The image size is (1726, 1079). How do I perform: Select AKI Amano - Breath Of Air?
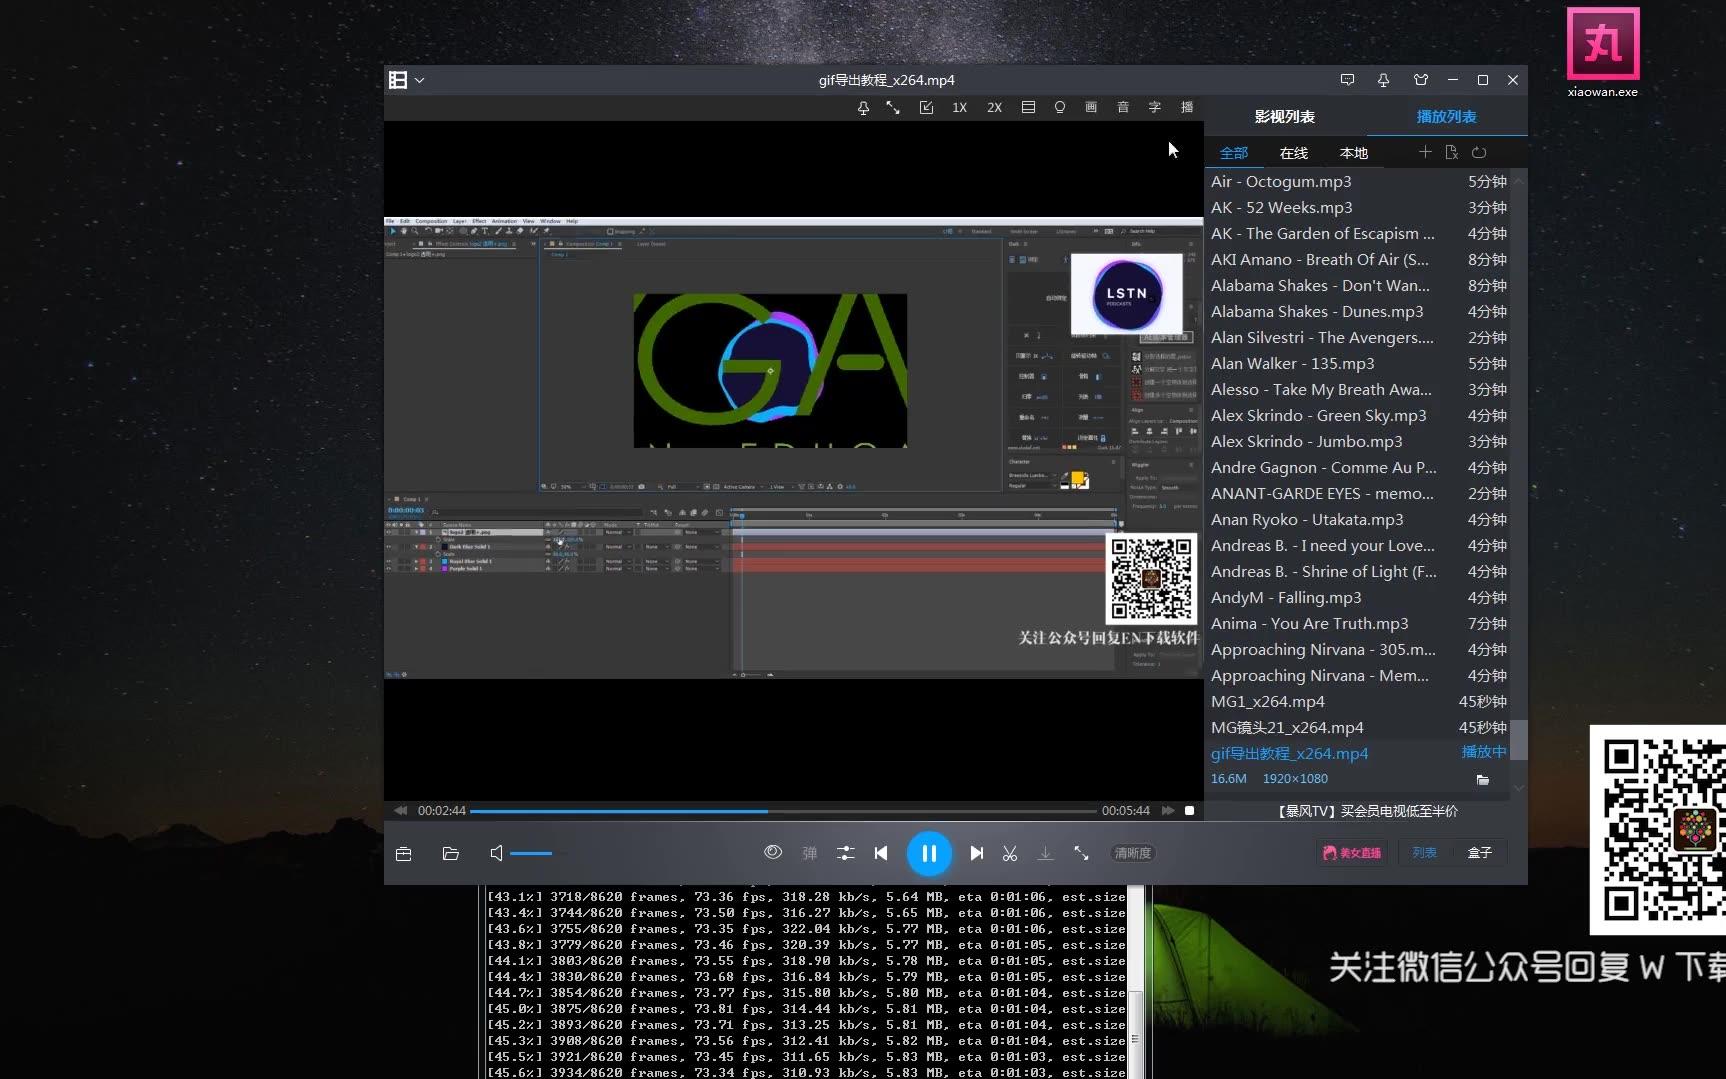[x=1359, y=259]
